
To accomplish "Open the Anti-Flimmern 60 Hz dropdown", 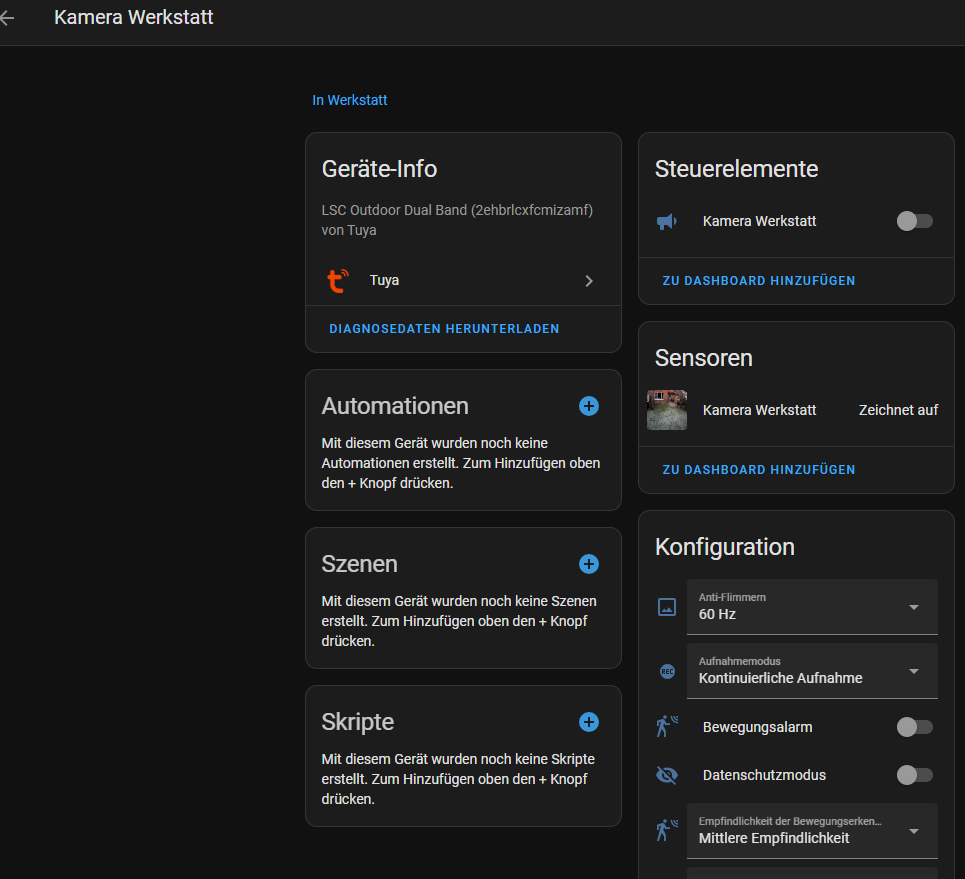I will pyautogui.click(x=812, y=607).
